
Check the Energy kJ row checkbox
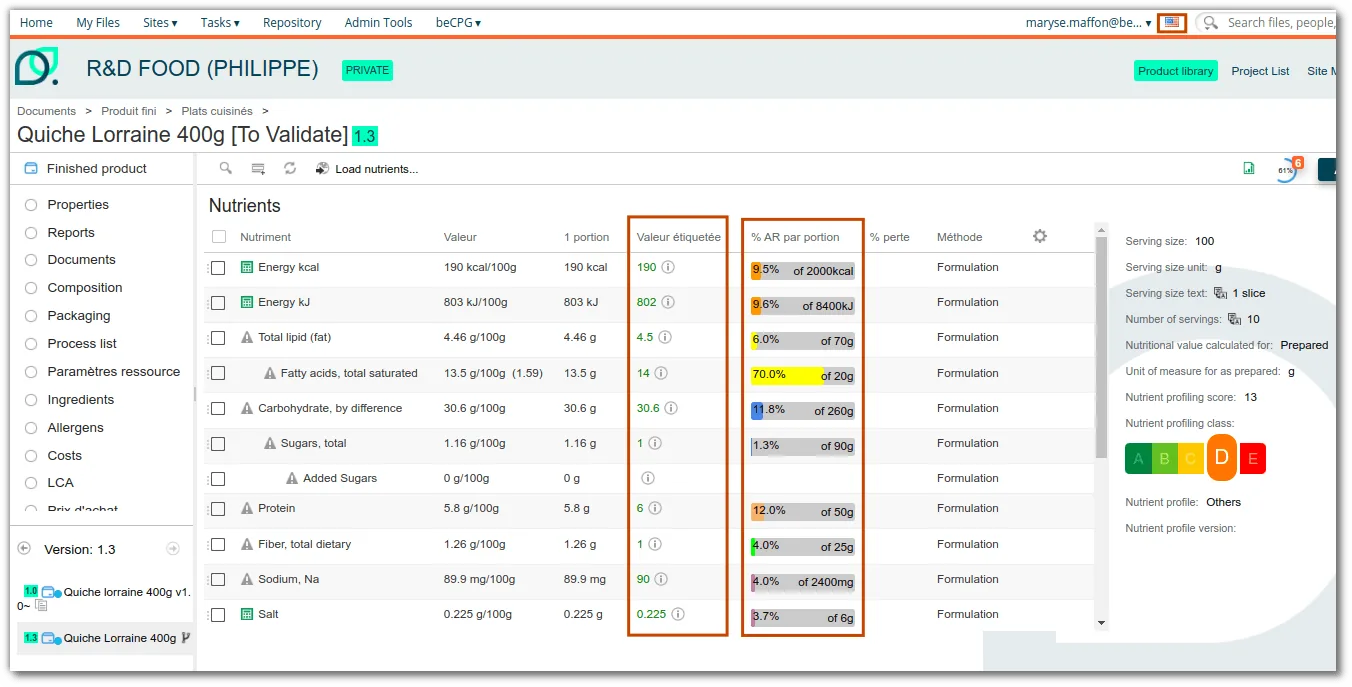coord(218,303)
